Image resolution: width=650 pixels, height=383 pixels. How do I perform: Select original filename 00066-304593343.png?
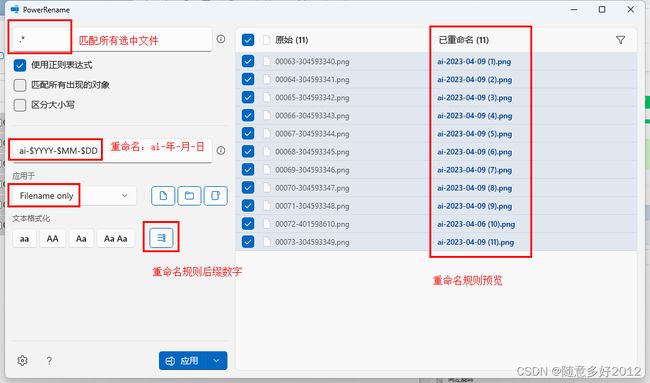coord(312,116)
